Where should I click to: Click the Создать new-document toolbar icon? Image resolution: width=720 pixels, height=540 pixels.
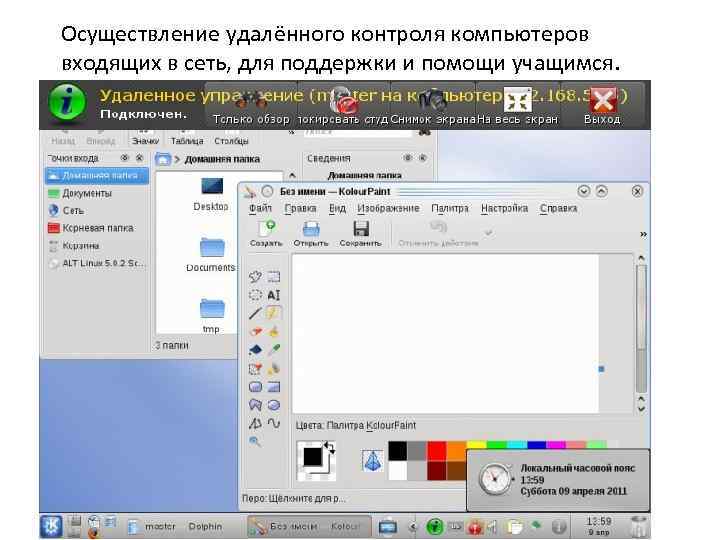[x=266, y=228]
